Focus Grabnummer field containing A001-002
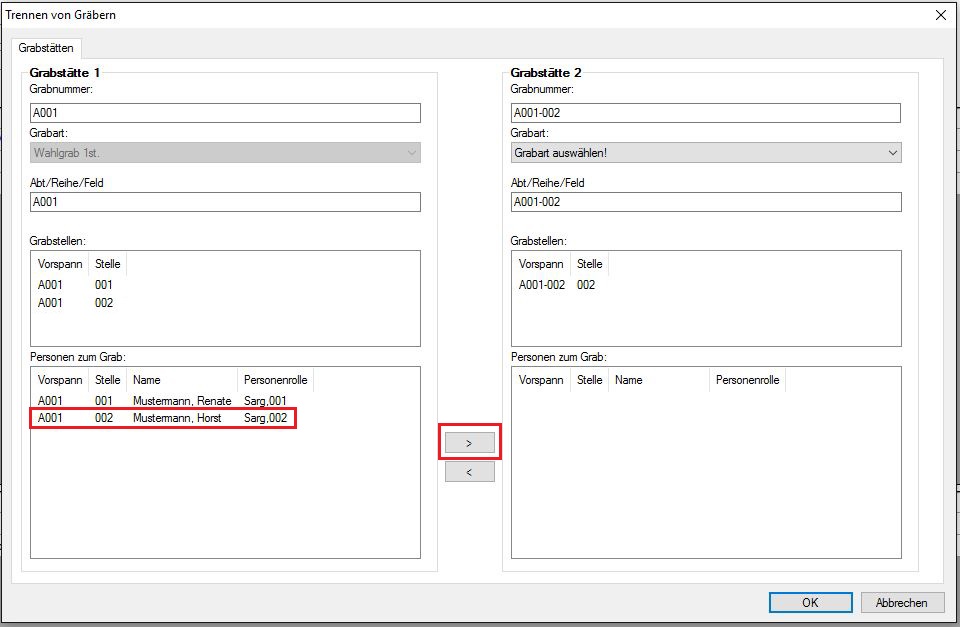 pyautogui.click(x=706, y=113)
